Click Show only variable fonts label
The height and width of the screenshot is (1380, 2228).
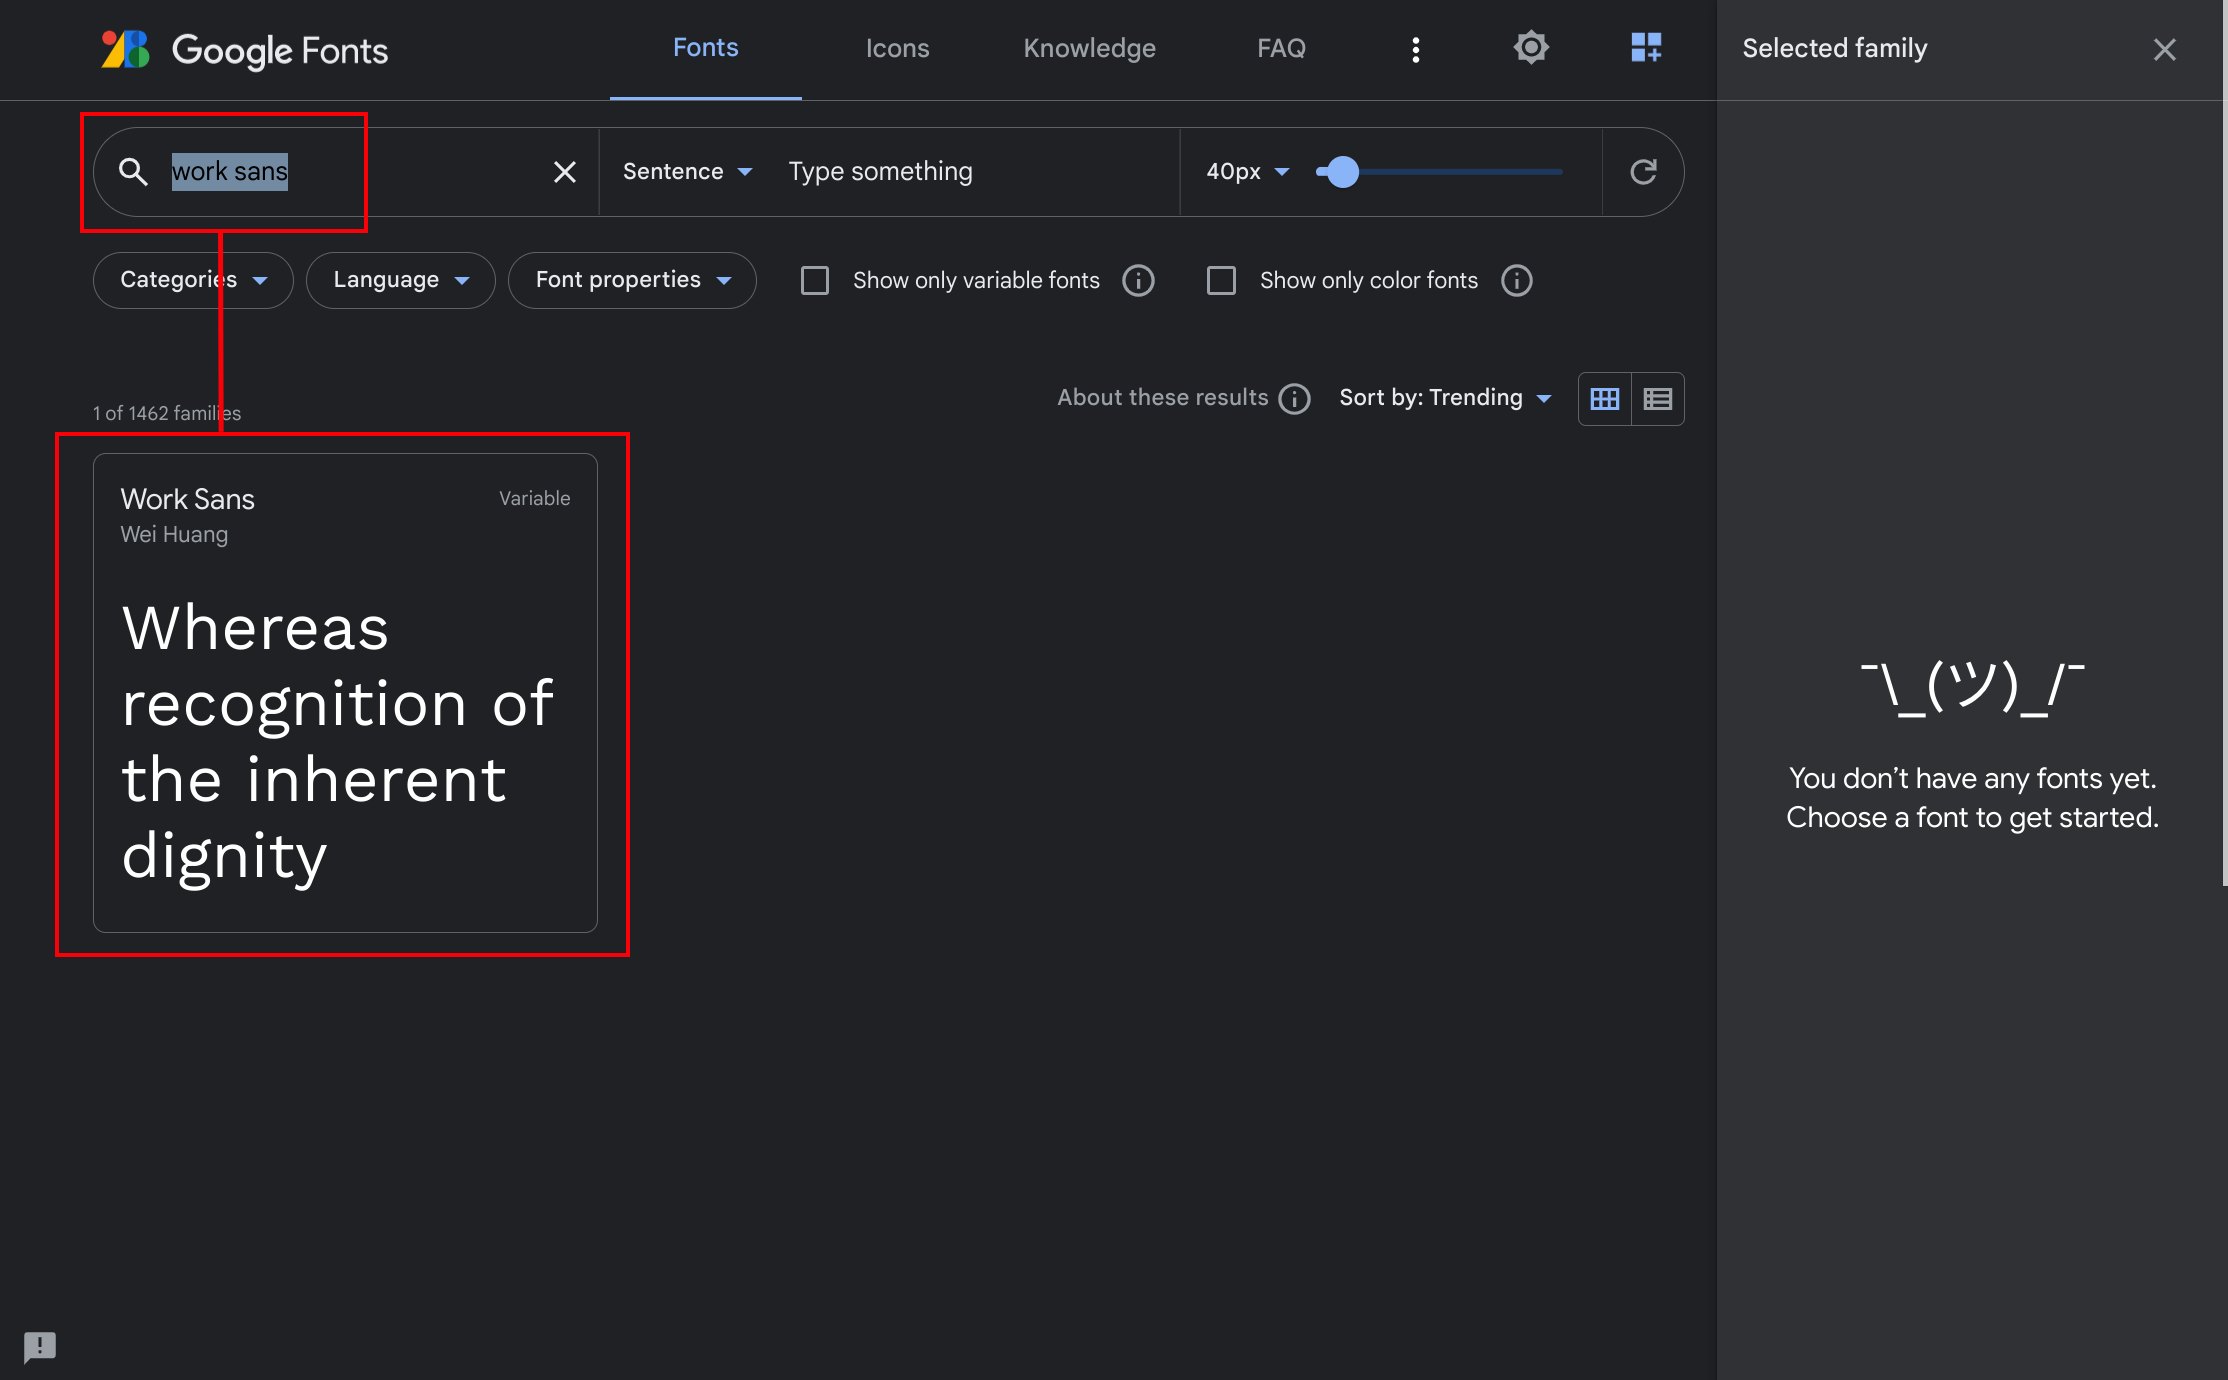pos(976,281)
